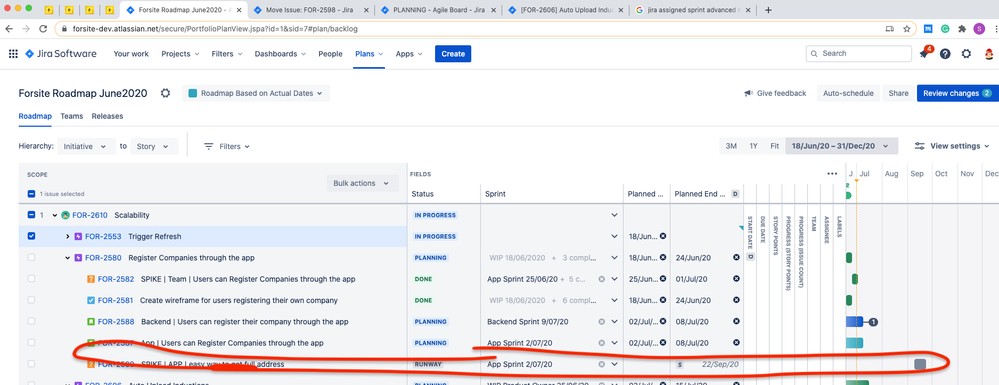Click the epic icon for FOR-2553

78,236
